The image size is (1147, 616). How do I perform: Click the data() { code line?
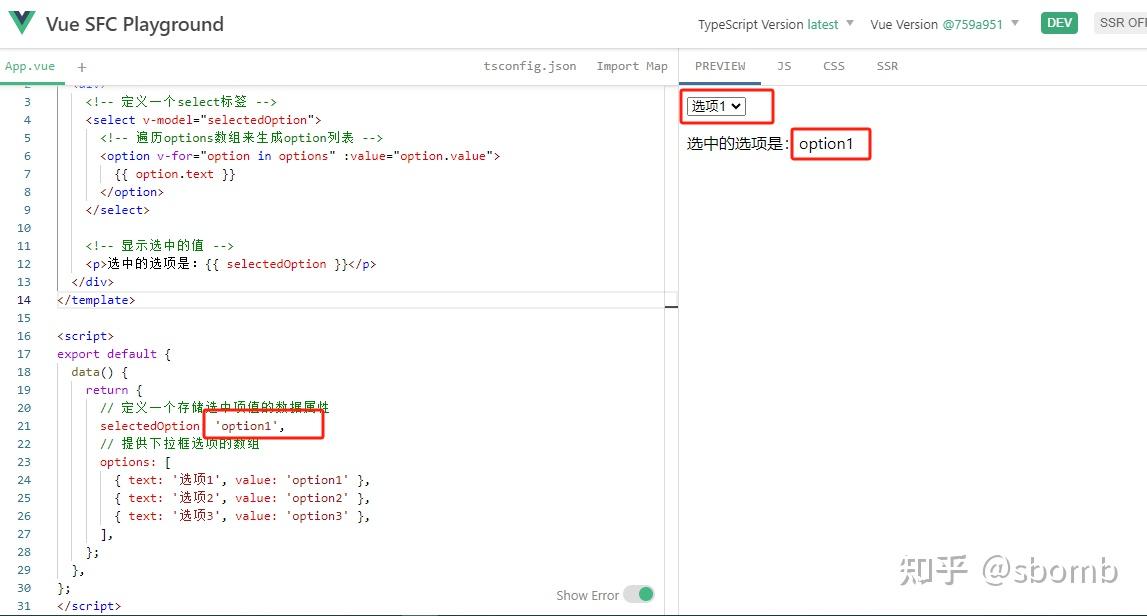pos(99,372)
